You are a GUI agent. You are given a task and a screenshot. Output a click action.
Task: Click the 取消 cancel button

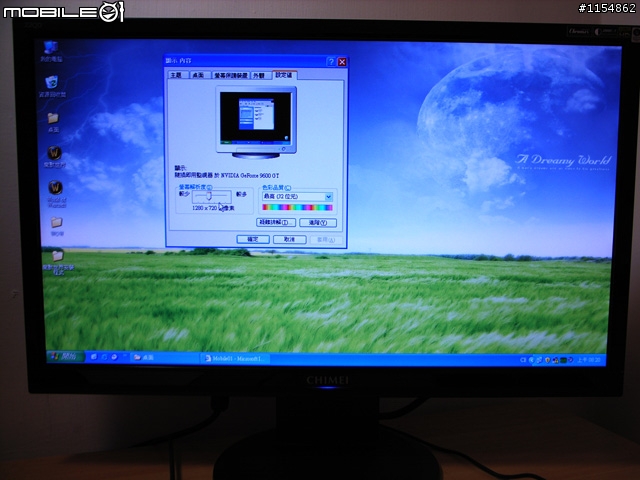click(289, 240)
